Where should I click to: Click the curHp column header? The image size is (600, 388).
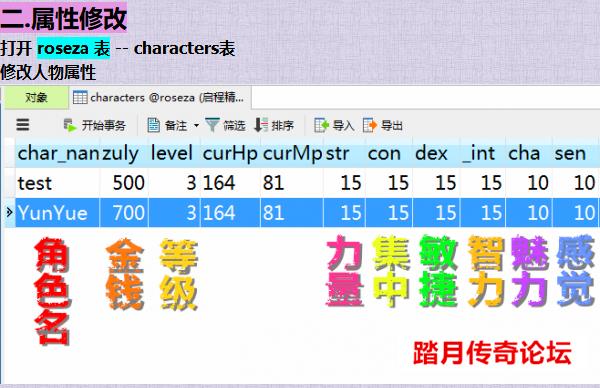230,153
